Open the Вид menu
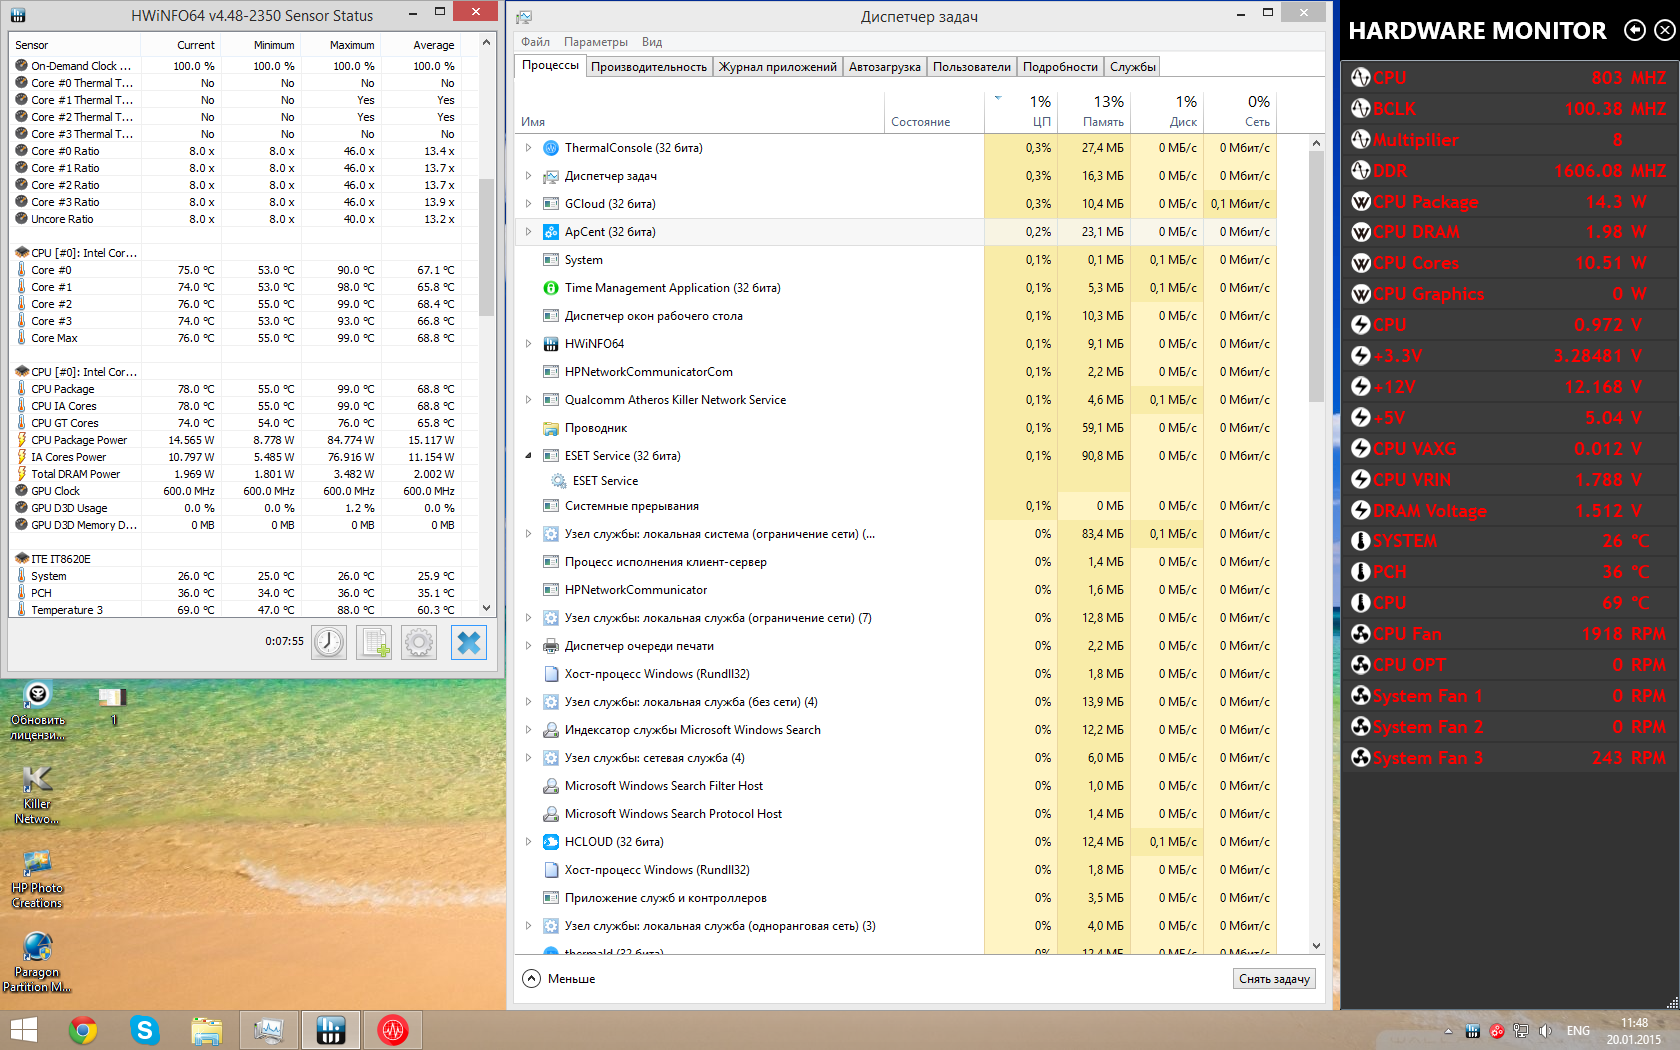 point(652,42)
